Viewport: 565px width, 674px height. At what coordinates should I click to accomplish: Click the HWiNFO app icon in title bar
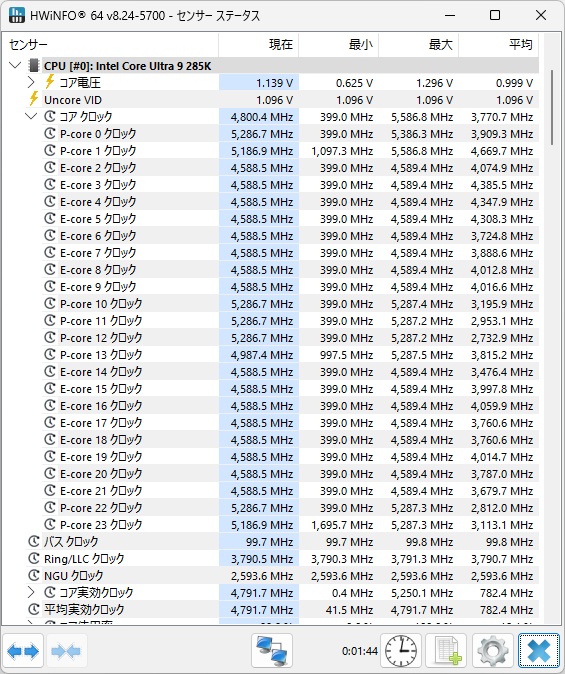click(17, 15)
